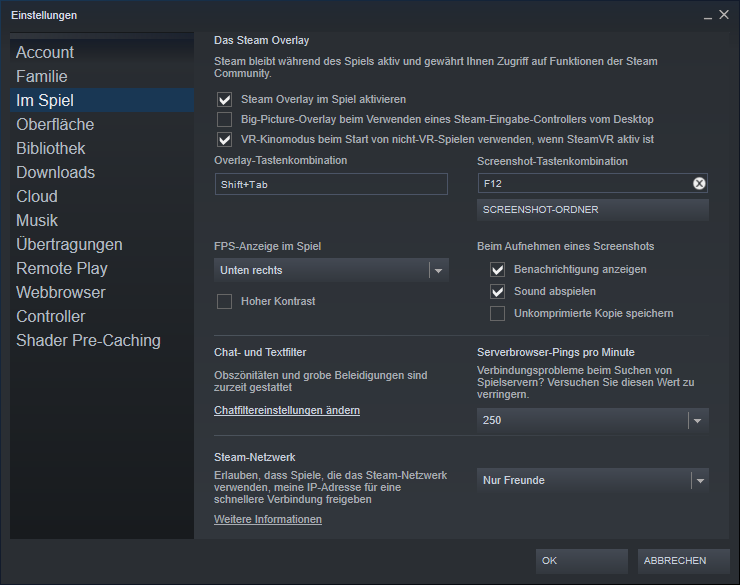Clear the F12 screenshot hotkey with the X icon
This screenshot has height=585, width=740.
click(x=699, y=184)
